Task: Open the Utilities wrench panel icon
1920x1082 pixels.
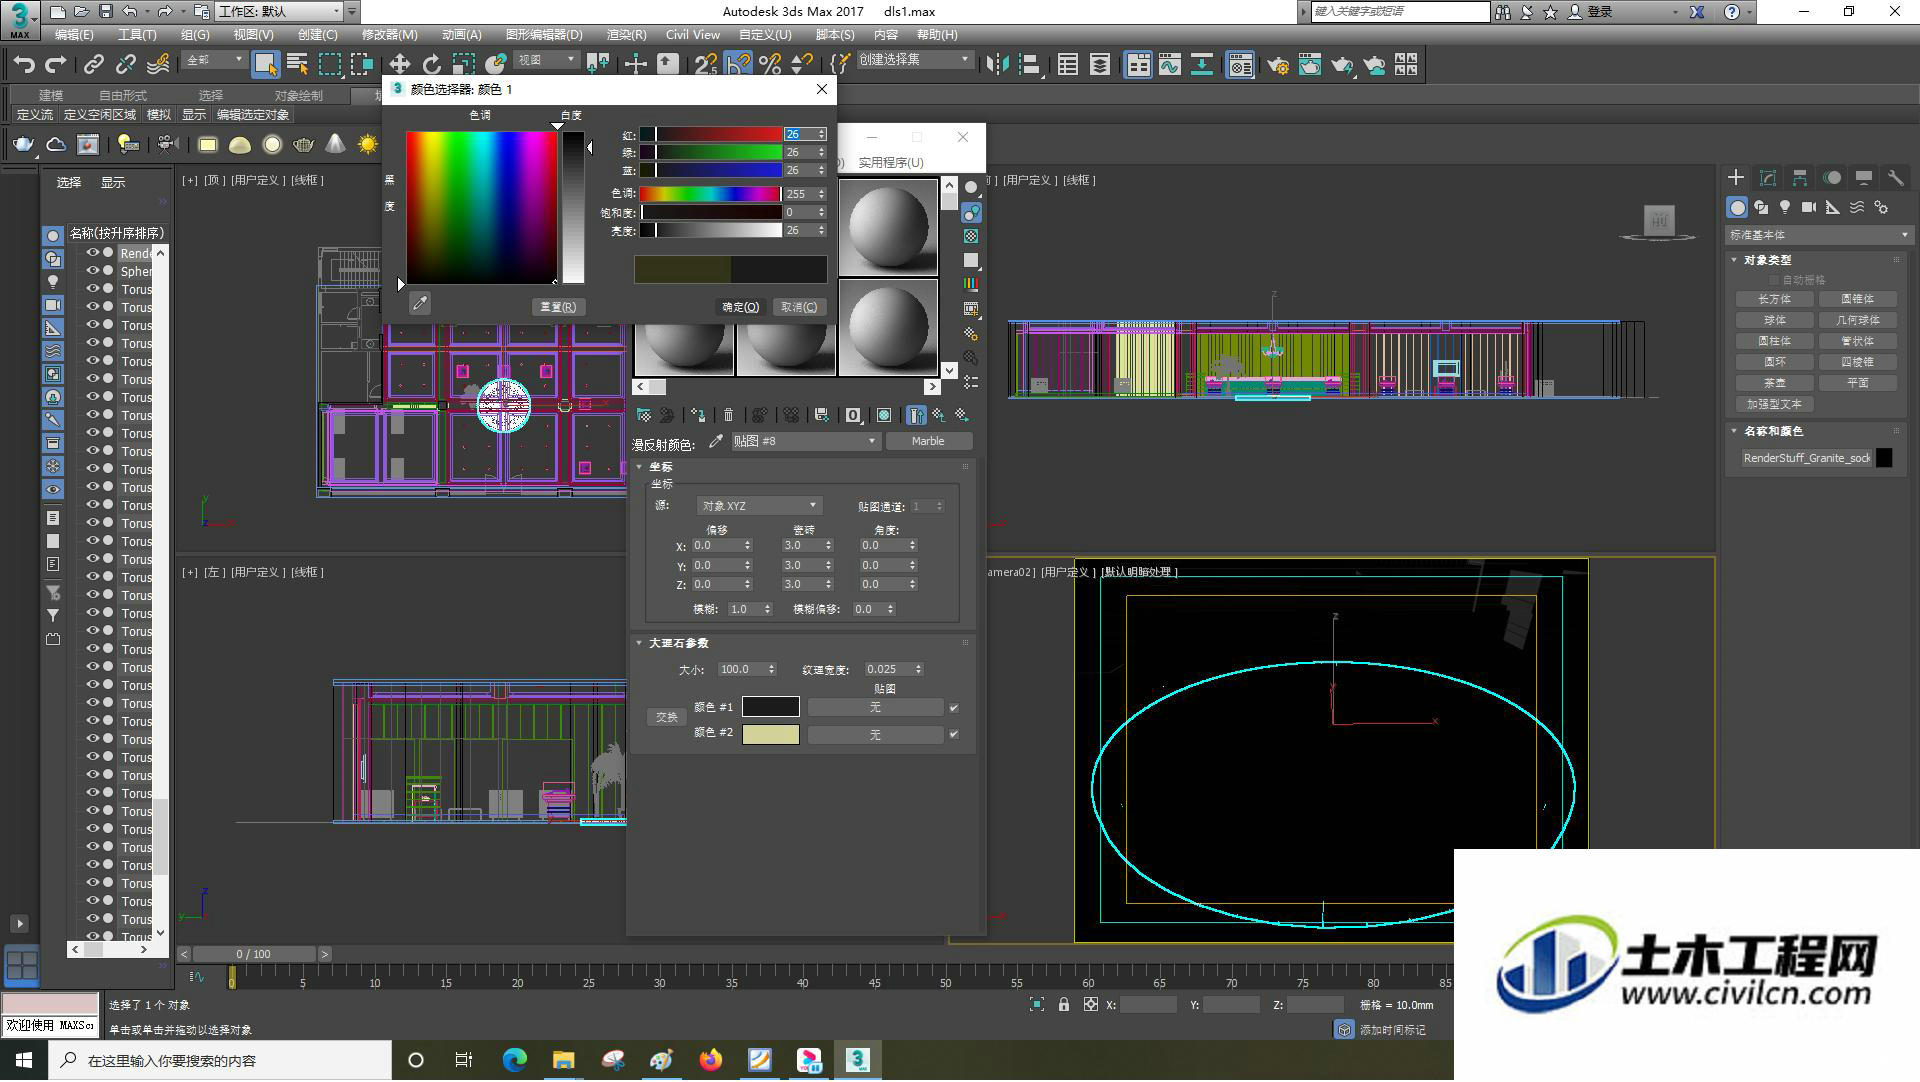Action: 1895,178
